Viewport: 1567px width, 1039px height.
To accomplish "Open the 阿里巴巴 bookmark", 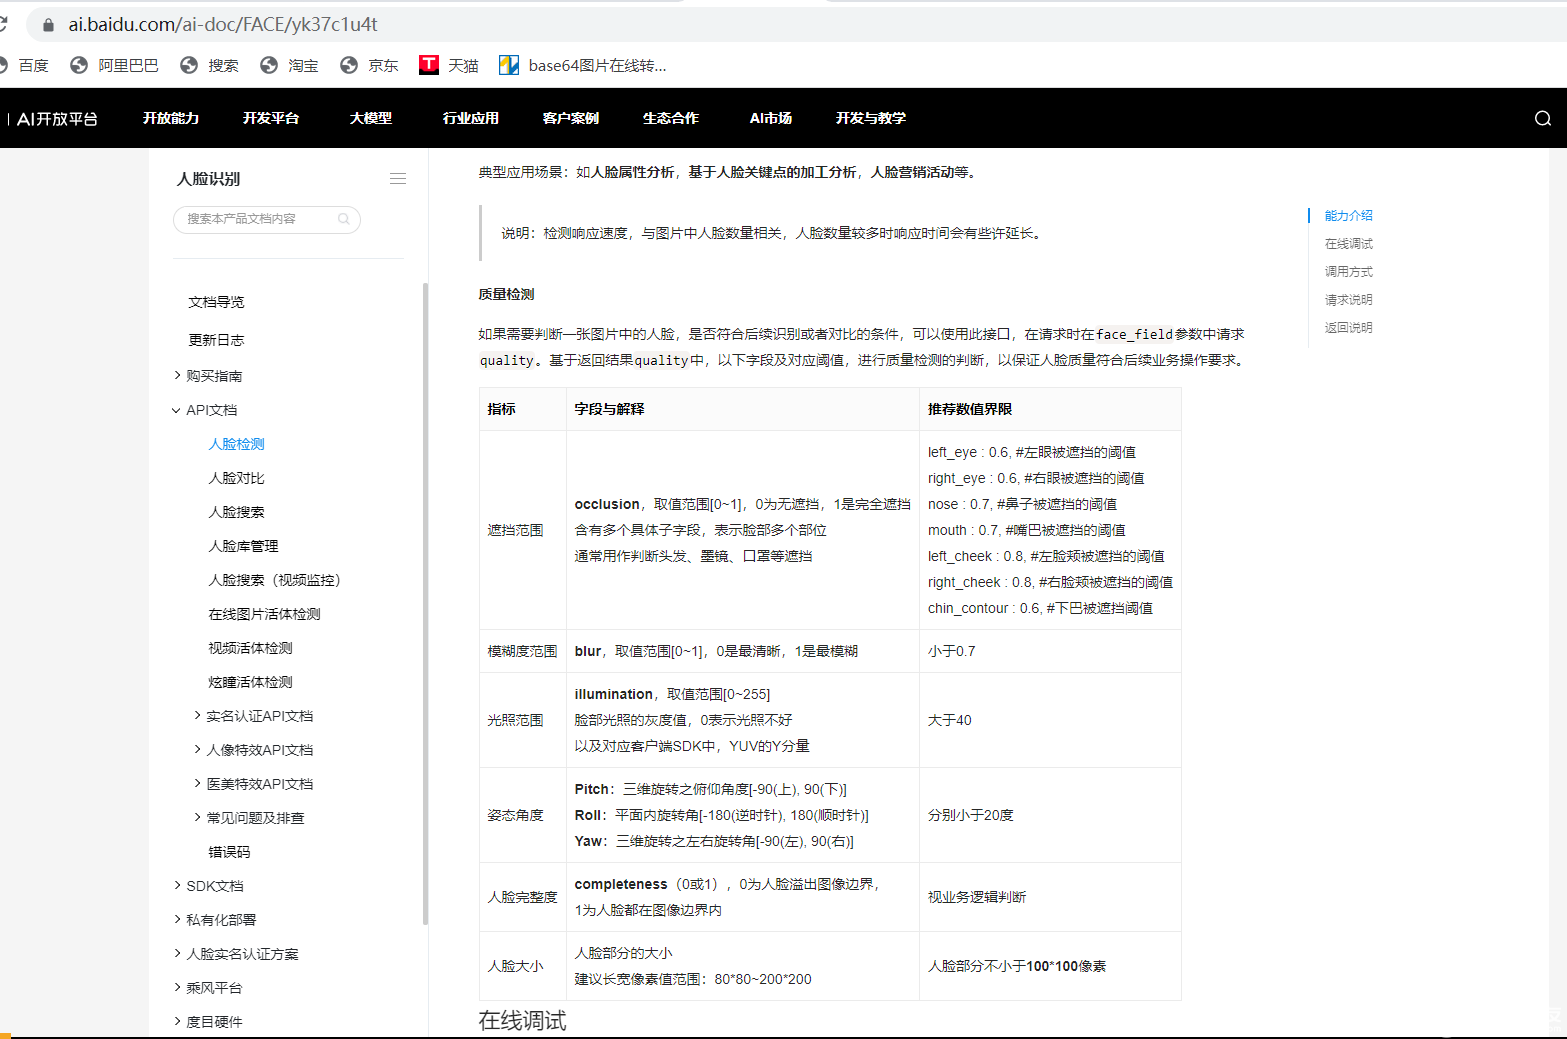I will point(114,65).
